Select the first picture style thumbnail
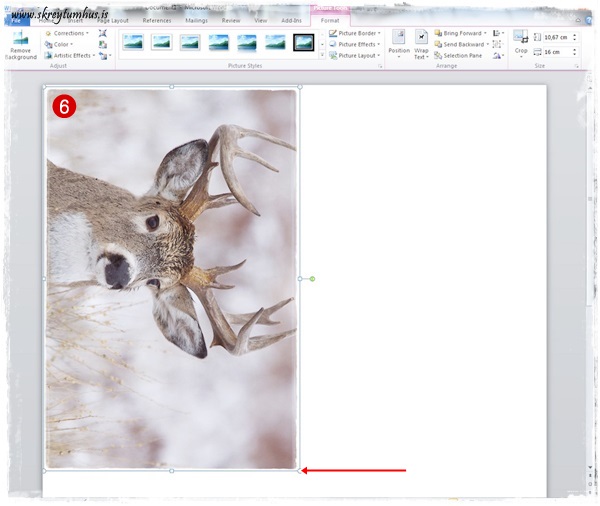The width and height of the screenshot is (600, 506). coord(133,42)
